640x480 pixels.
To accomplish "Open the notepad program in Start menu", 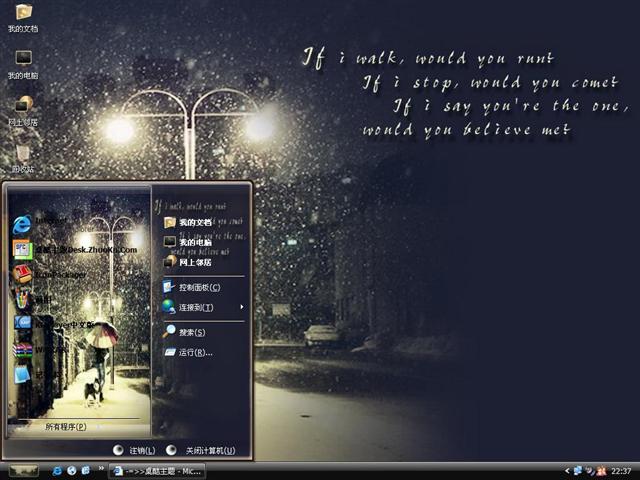I will tap(37, 374).
